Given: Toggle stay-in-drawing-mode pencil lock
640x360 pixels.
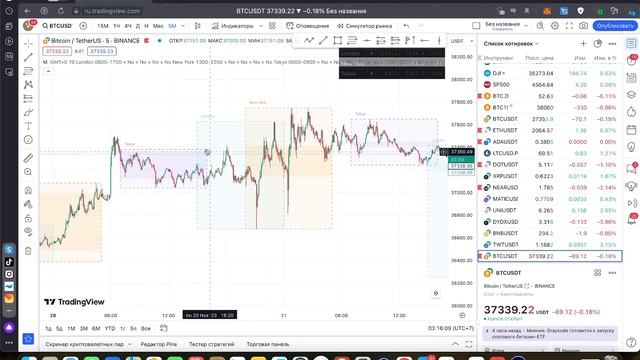Looking at the screenshot, I should click(28, 204).
